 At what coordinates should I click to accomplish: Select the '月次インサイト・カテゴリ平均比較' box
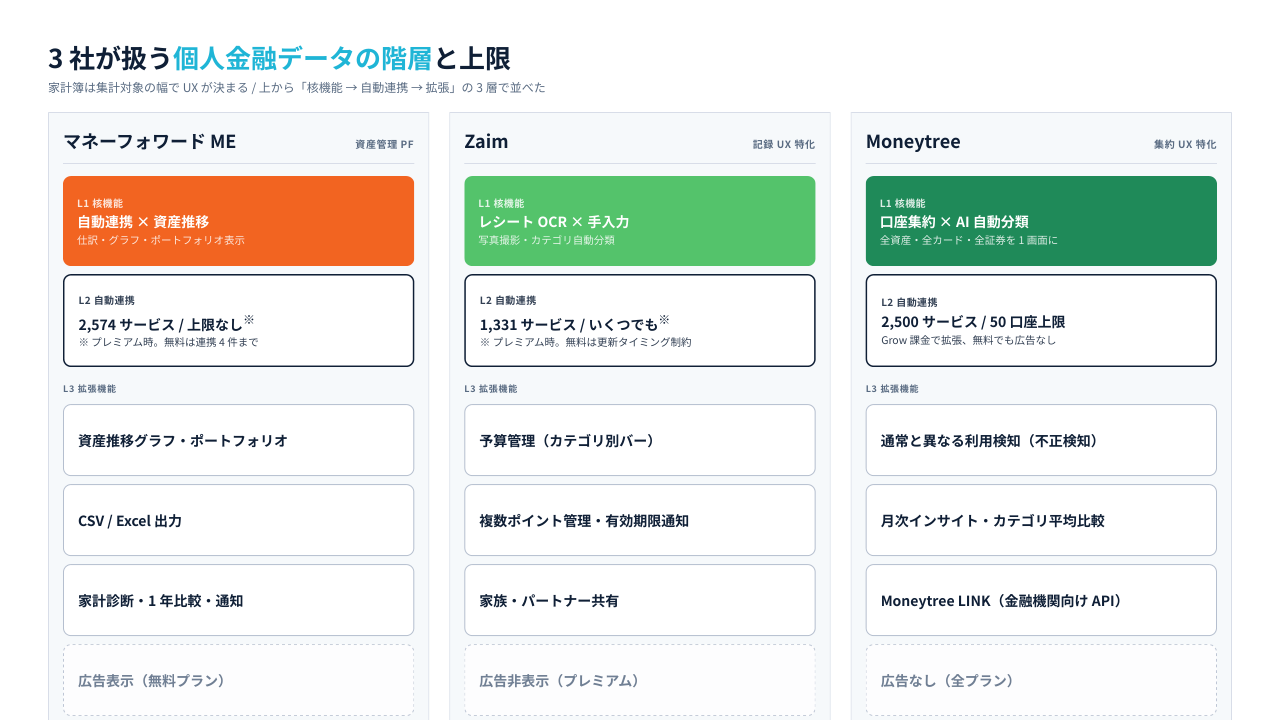[1041, 520]
